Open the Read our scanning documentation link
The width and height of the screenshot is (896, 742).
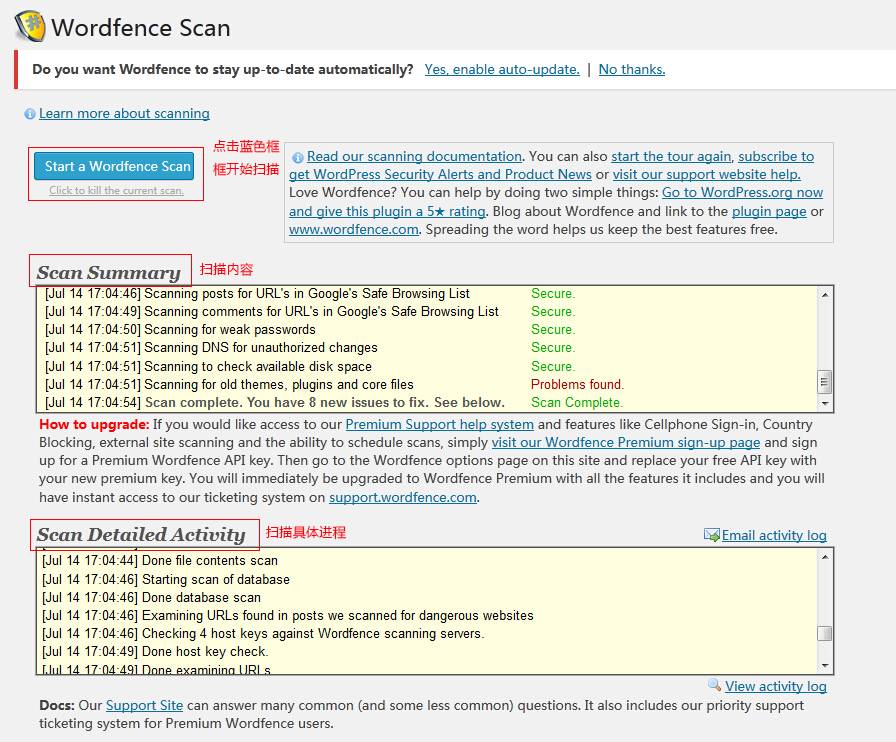(x=414, y=157)
